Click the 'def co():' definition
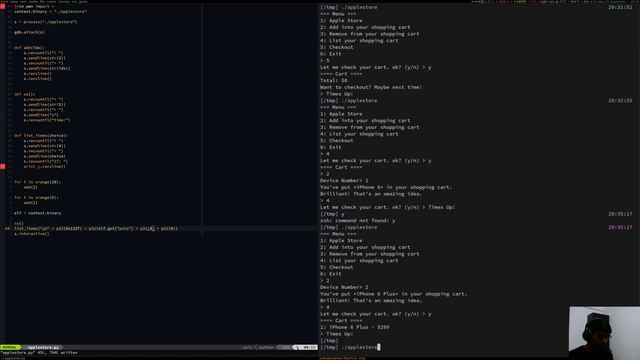The image size is (640, 360). (24, 94)
